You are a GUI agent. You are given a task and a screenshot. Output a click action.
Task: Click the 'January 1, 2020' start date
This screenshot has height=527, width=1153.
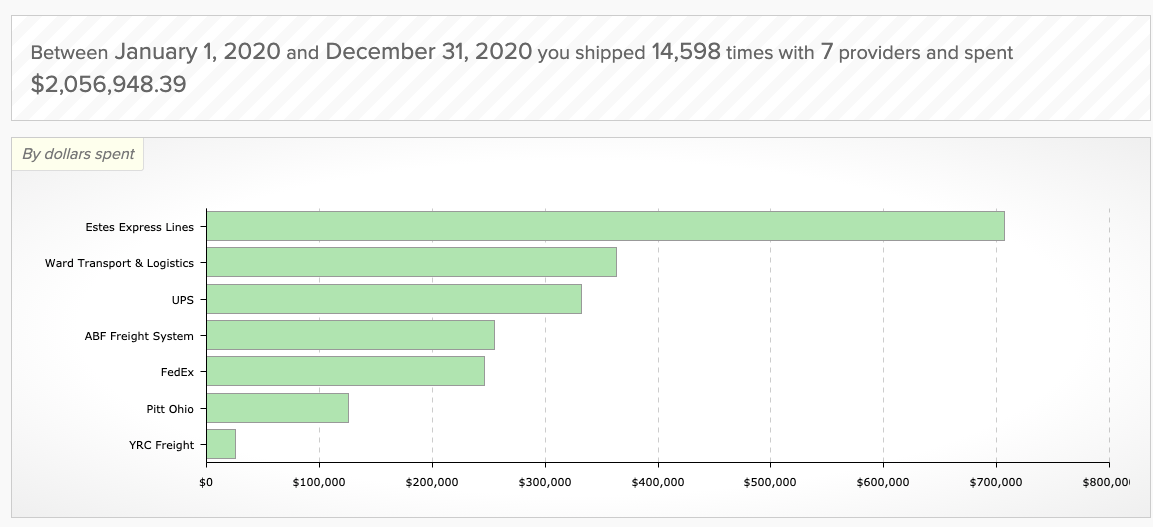tap(197, 51)
